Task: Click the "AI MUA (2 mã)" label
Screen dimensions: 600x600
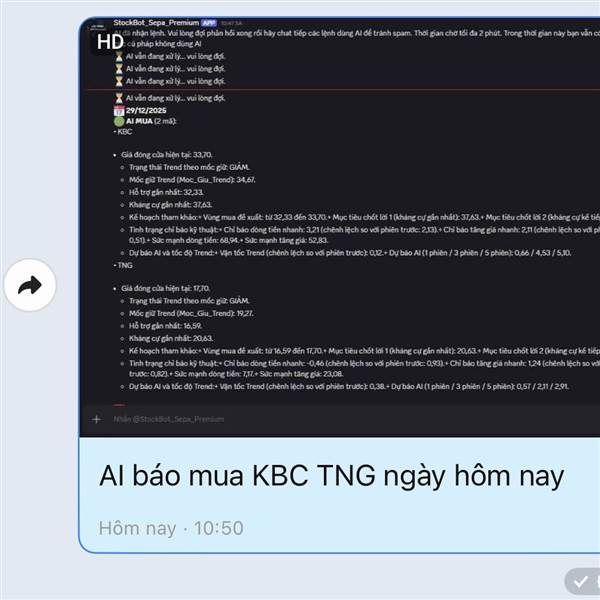Action: (x=151, y=121)
